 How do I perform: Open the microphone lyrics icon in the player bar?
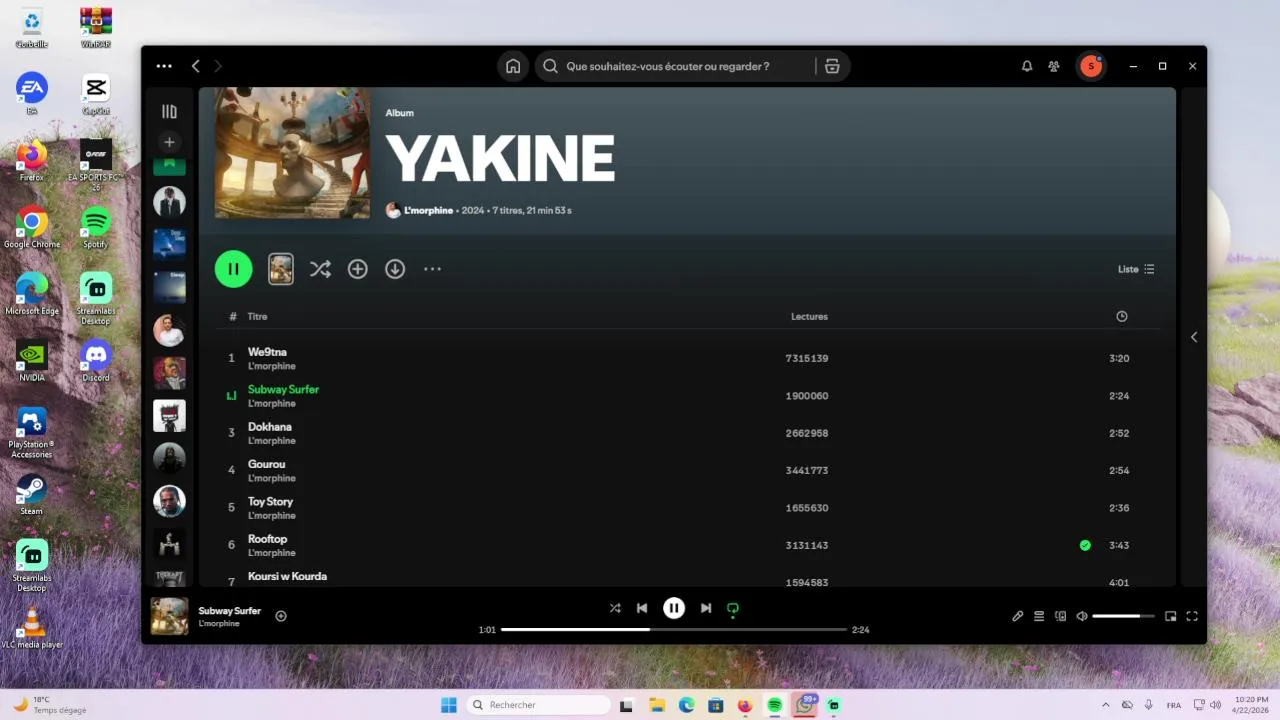click(x=1018, y=616)
